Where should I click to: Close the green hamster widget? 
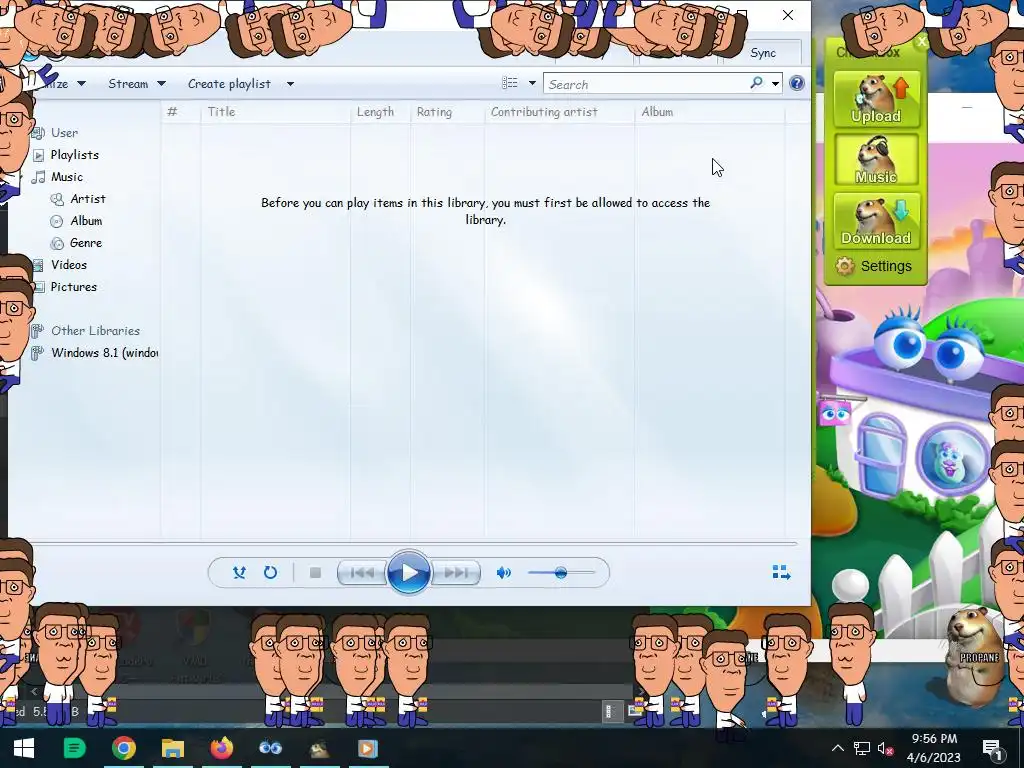(x=921, y=41)
